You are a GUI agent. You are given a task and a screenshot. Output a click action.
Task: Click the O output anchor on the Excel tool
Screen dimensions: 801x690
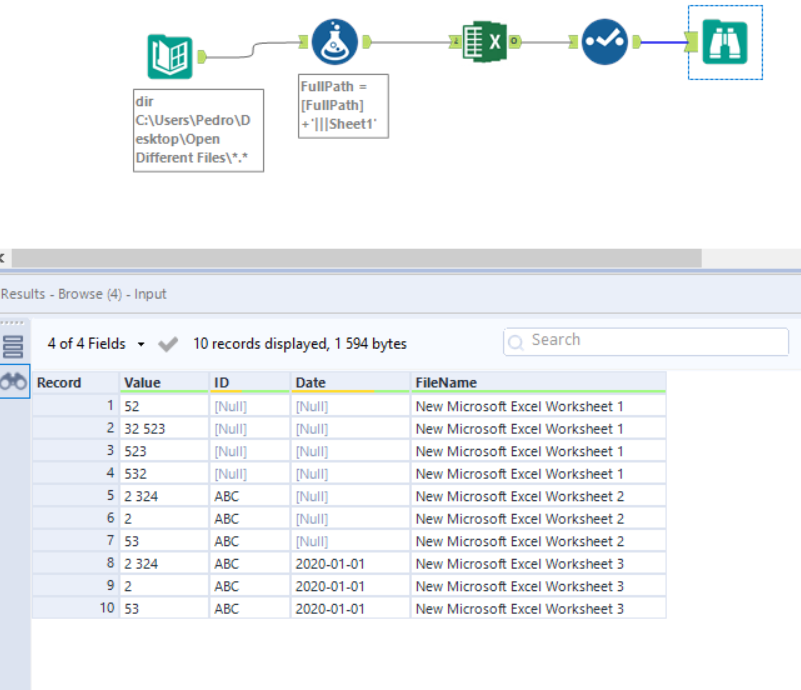[513, 41]
